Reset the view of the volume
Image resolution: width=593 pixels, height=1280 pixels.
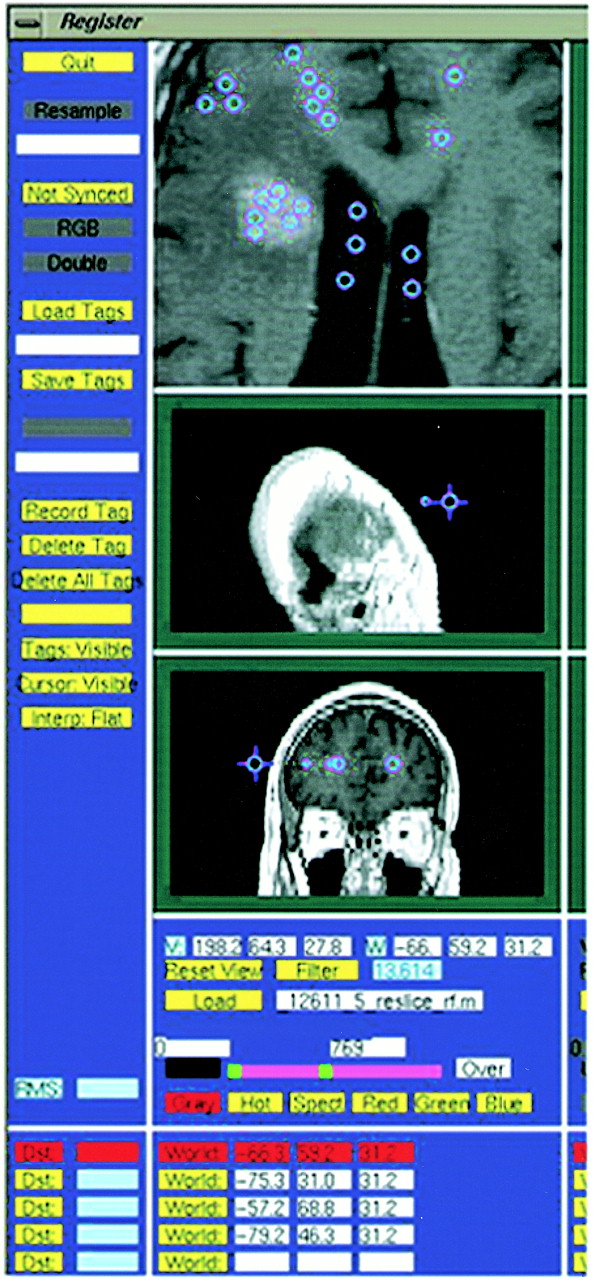point(214,970)
